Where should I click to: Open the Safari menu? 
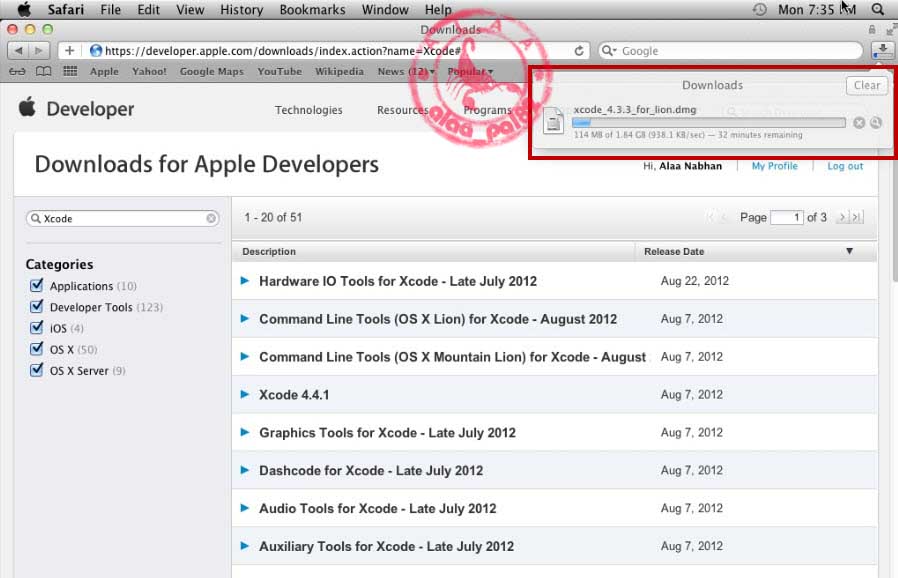click(x=65, y=10)
